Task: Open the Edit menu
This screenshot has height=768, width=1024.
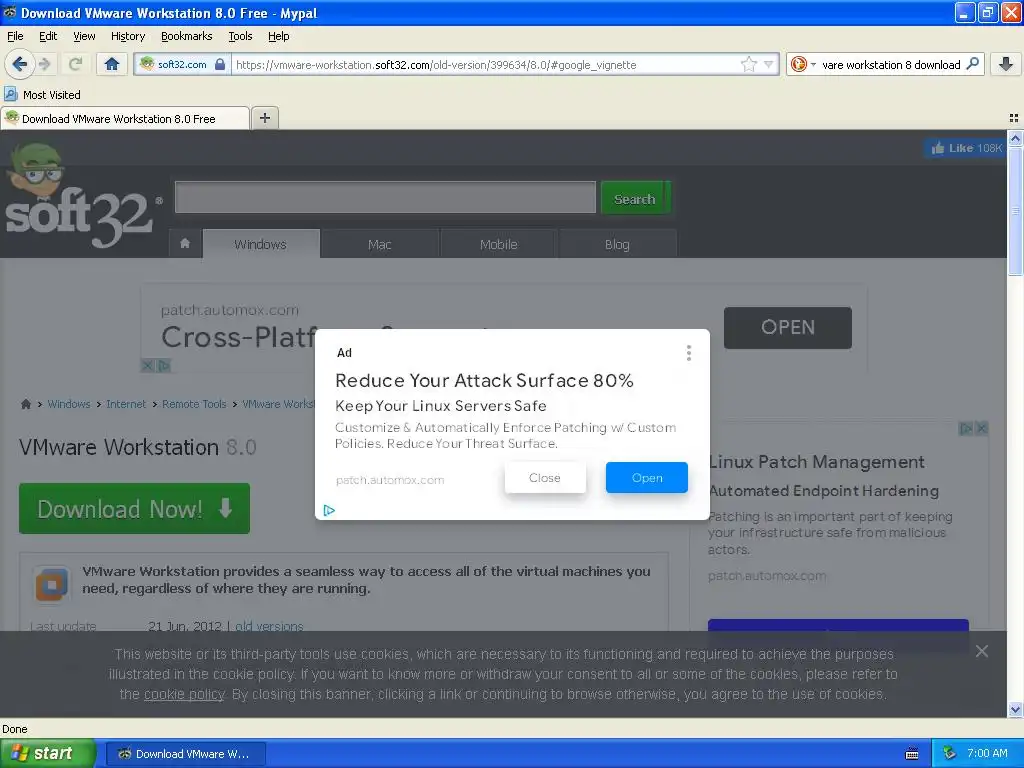Action: [48, 36]
